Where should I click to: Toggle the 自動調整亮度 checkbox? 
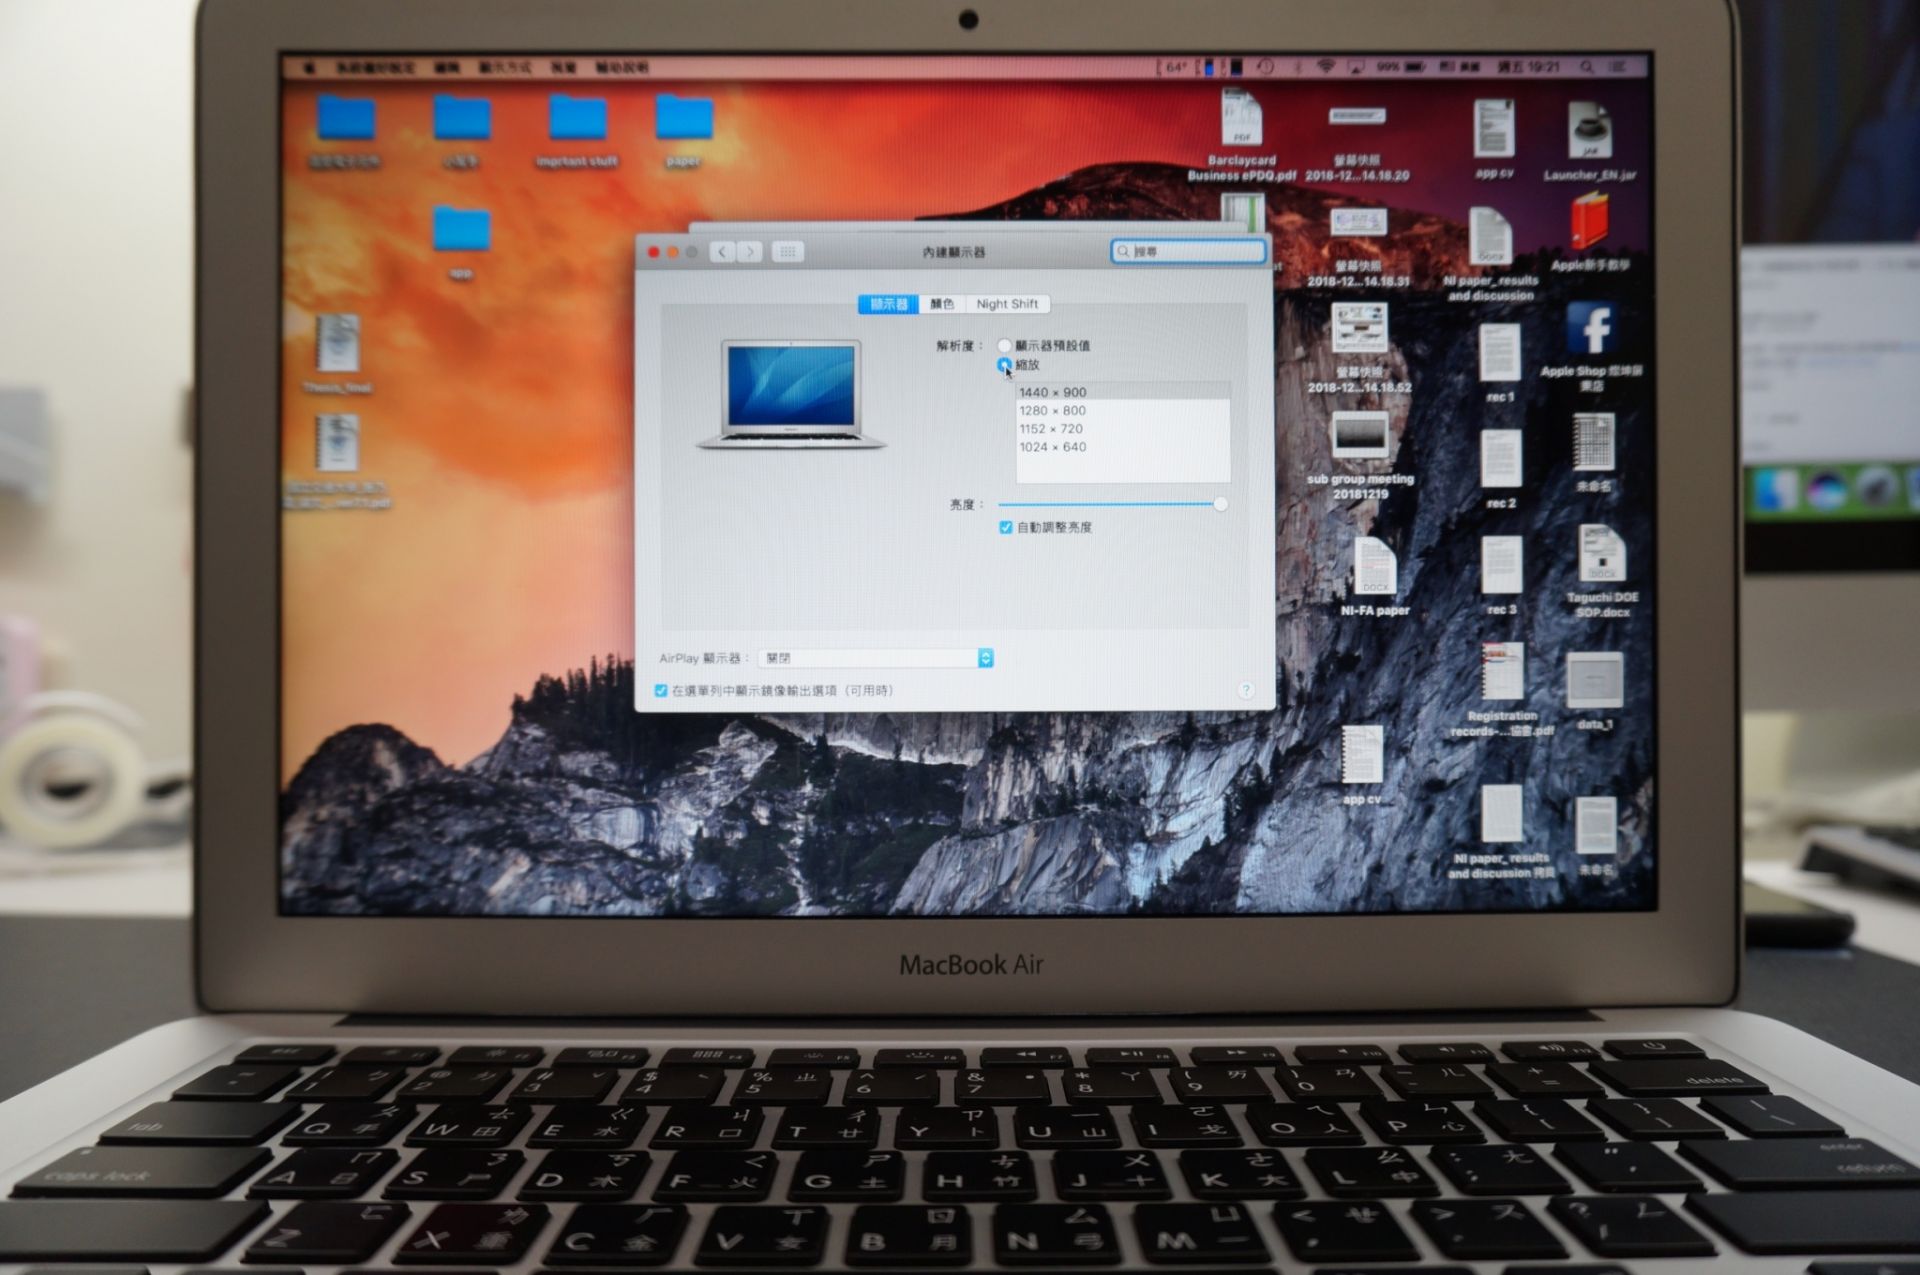point(1006,527)
